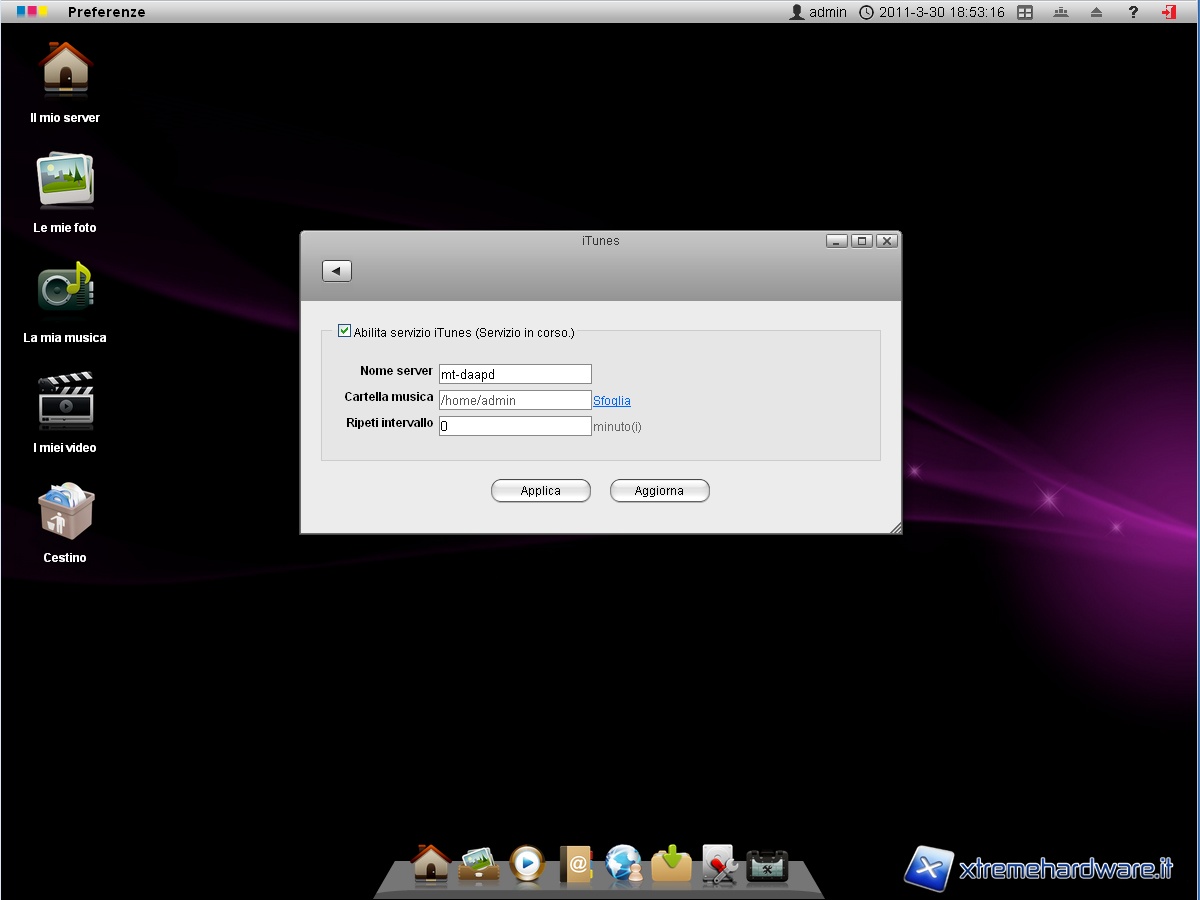This screenshot has width=1200, height=900.
Task: Open the address book dock icon
Action: (576, 863)
